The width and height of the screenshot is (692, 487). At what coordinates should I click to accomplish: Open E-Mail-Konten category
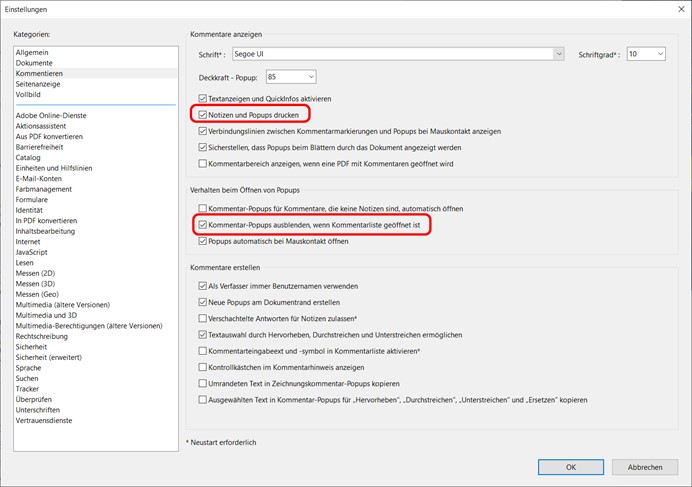click(x=39, y=179)
